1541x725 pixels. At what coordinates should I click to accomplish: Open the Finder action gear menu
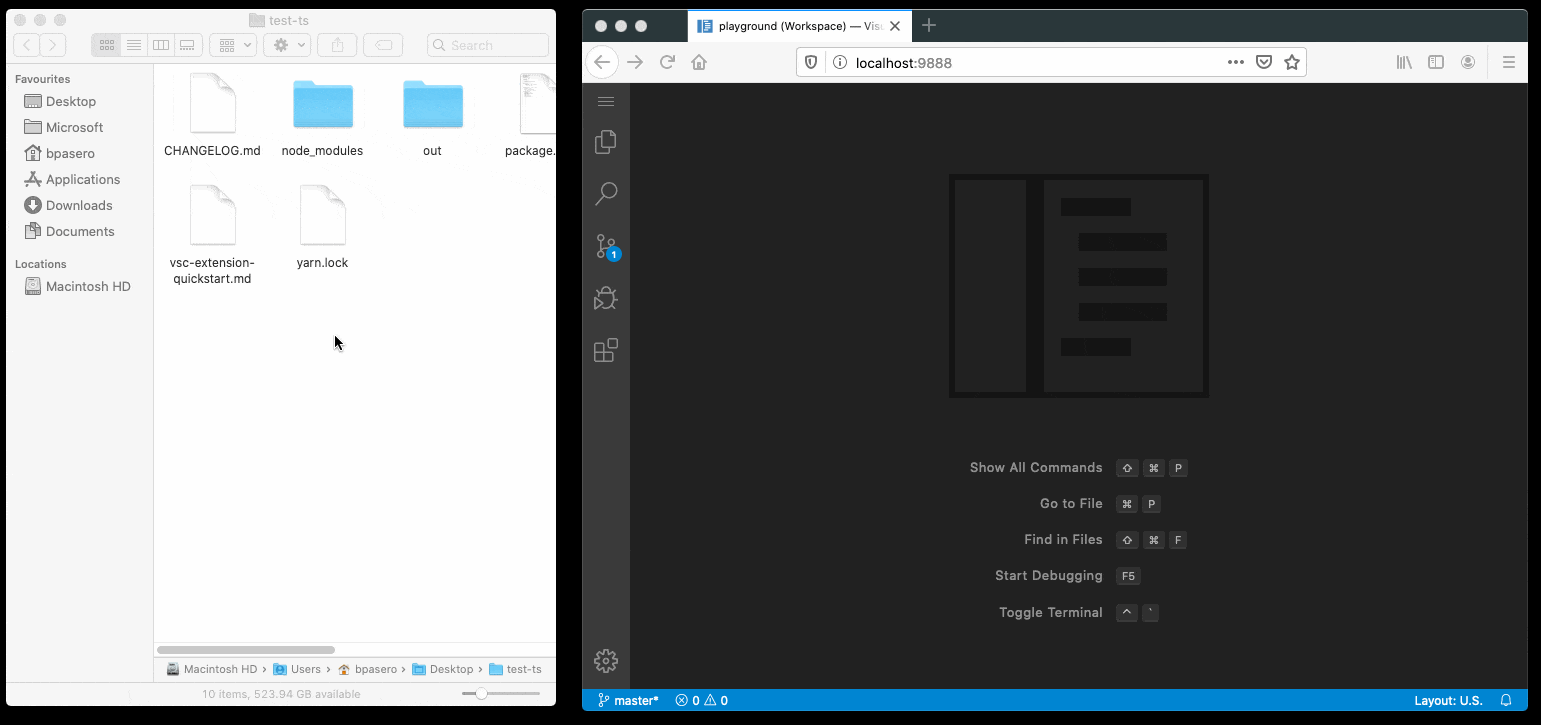point(287,44)
